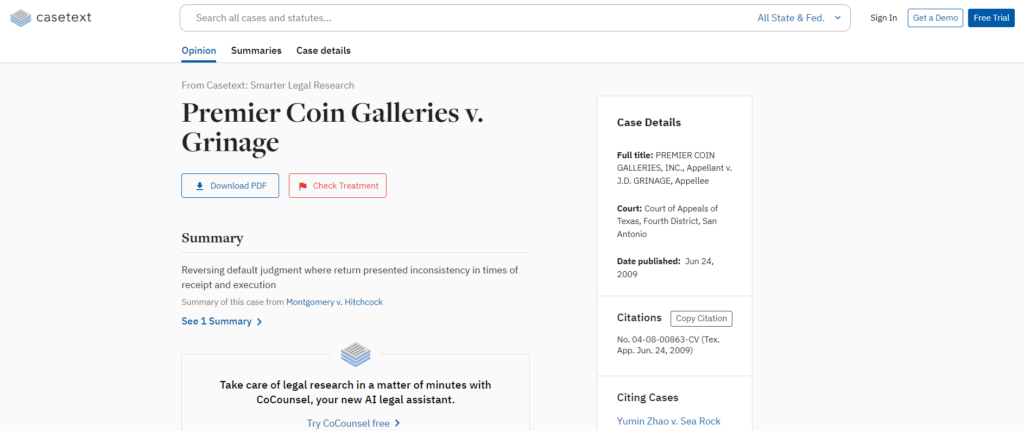
Task: Select the Opinion tab
Action: click(x=199, y=50)
